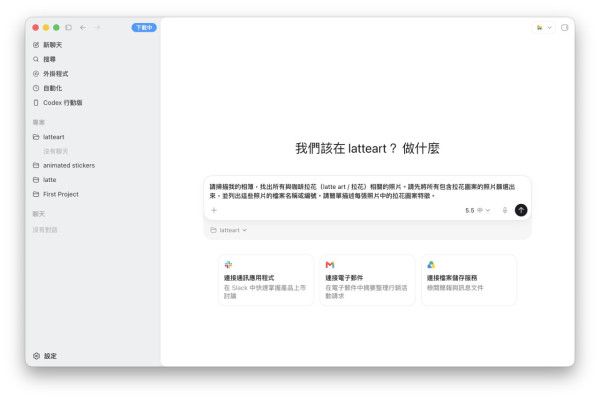Select the latte project
This screenshot has width=600, height=400.
(49, 180)
